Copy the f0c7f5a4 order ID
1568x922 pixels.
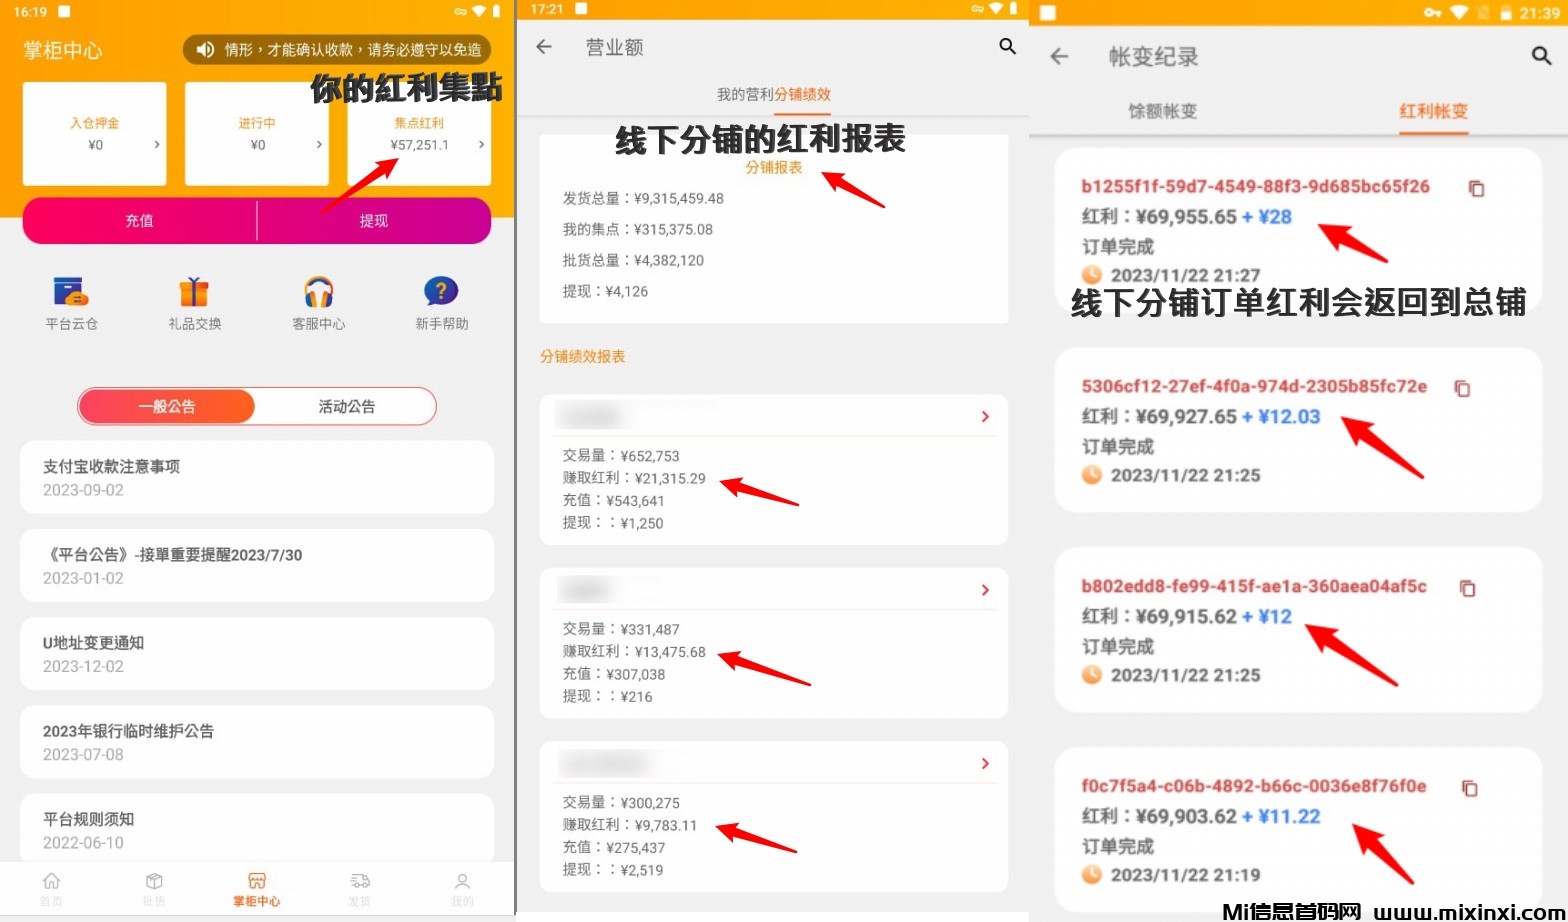[x=1469, y=788]
